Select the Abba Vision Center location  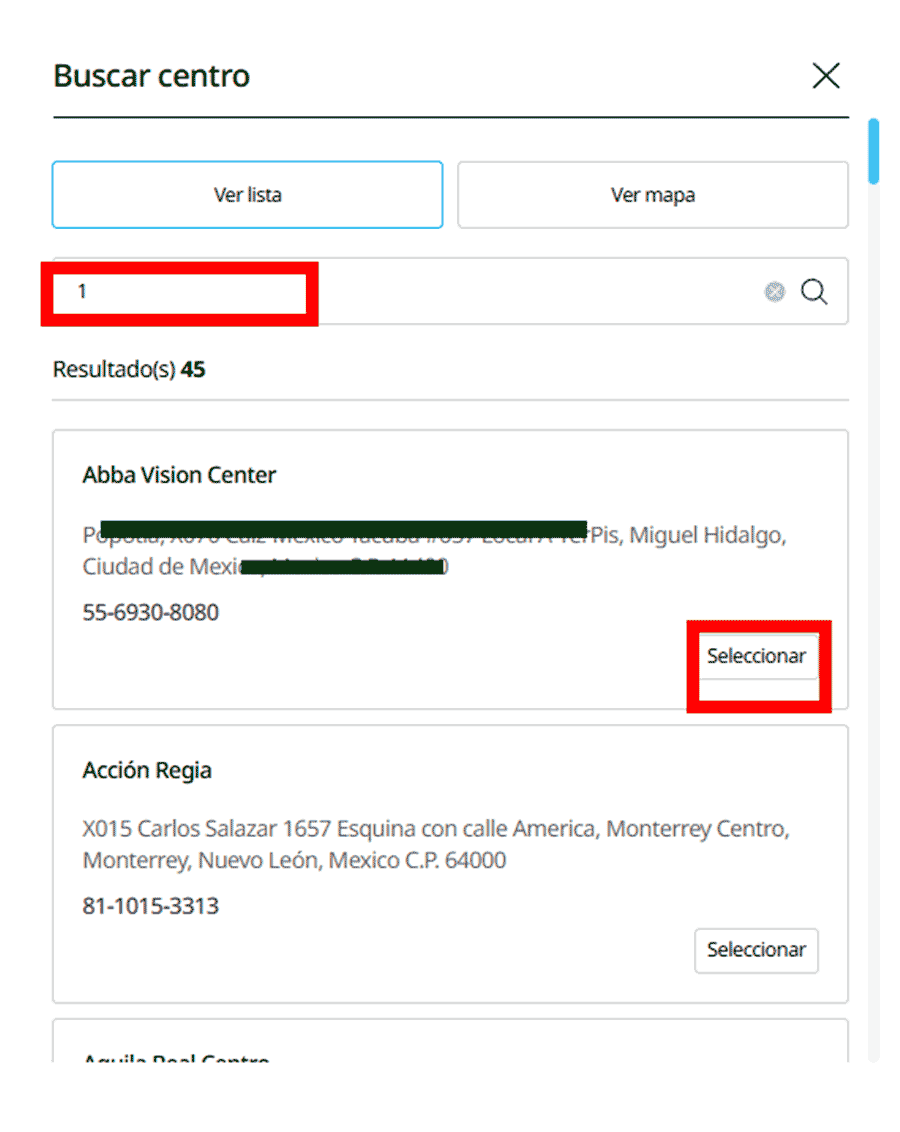point(757,656)
